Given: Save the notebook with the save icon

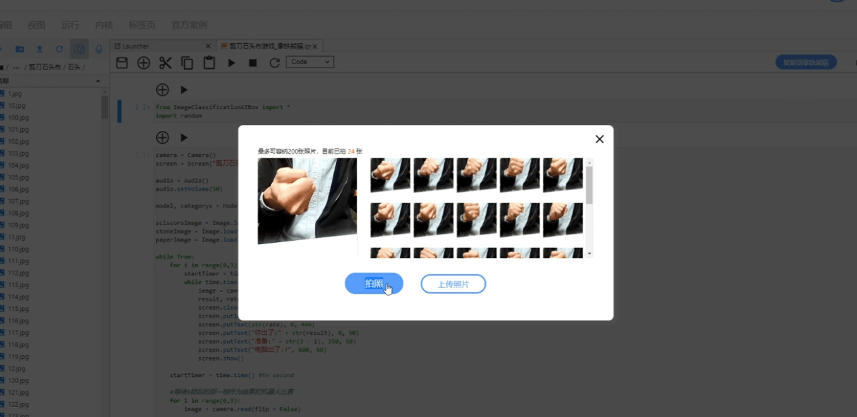Looking at the screenshot, I should [122, 63].
